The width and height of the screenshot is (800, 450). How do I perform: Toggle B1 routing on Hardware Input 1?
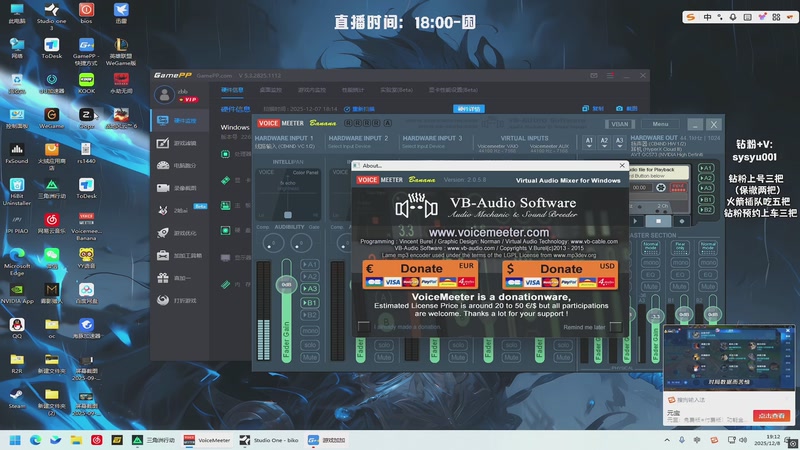click(310, 303)
